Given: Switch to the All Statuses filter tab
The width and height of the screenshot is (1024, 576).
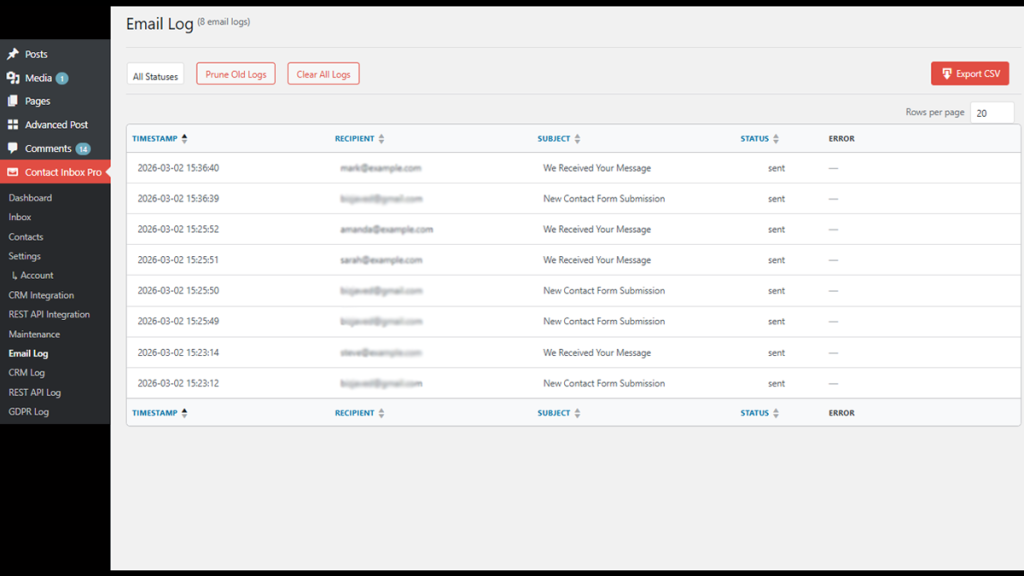Looking at the screenshot, I should 155,73.
